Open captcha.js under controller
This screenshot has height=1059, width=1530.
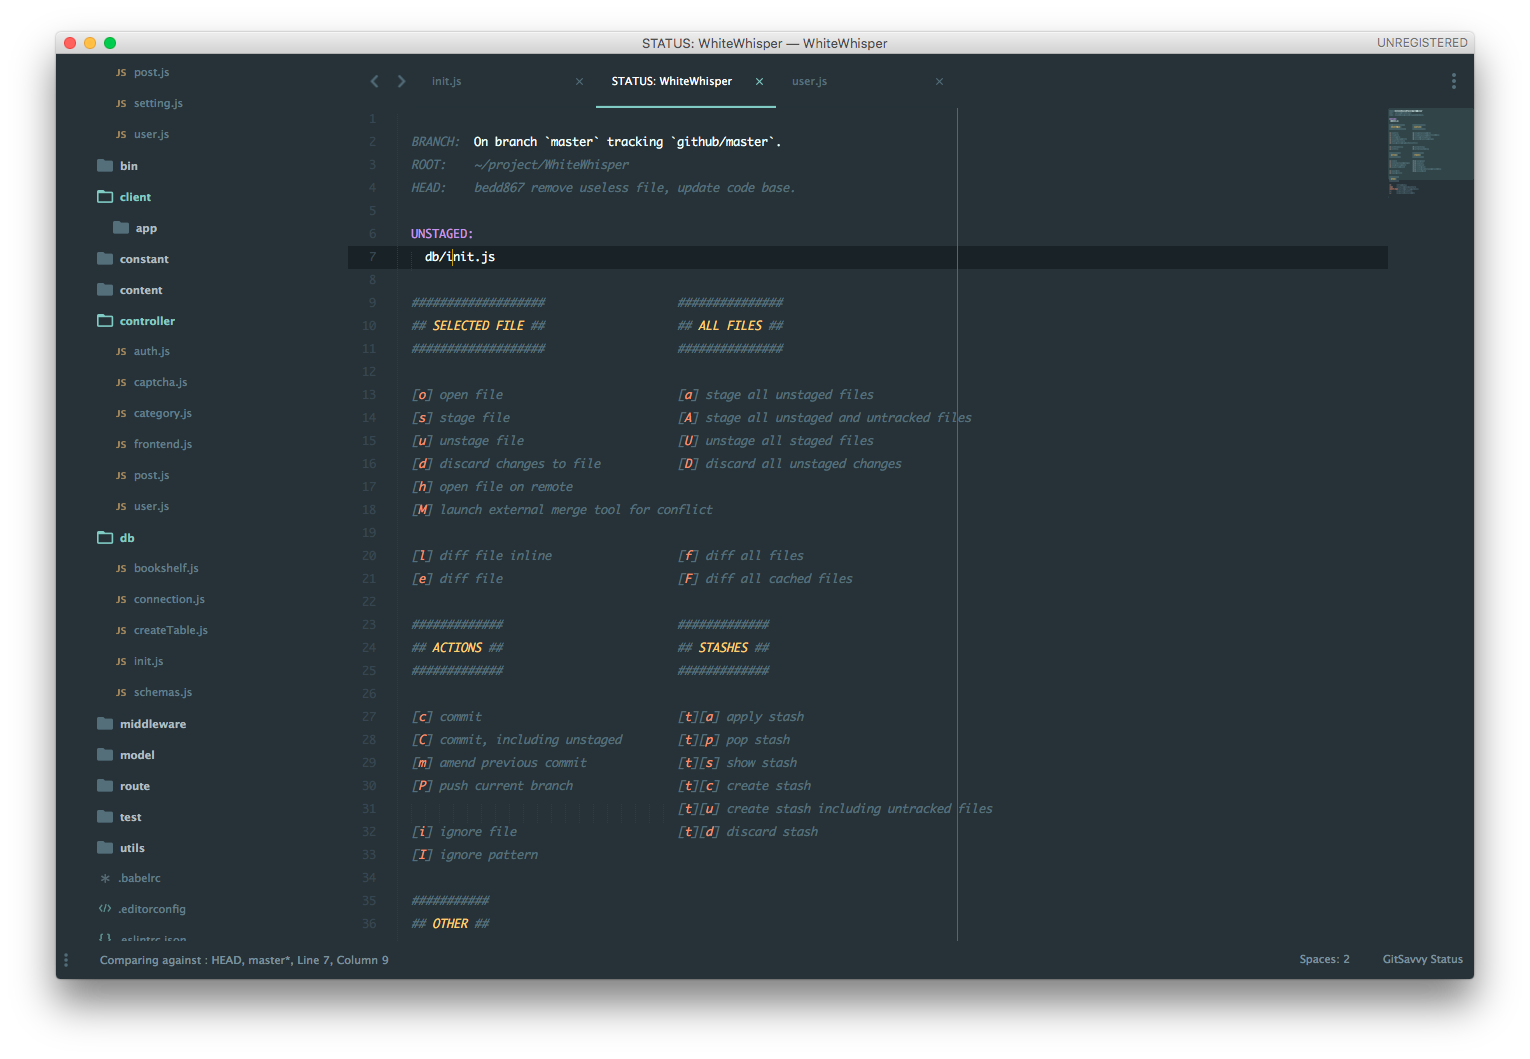point(160,382)
